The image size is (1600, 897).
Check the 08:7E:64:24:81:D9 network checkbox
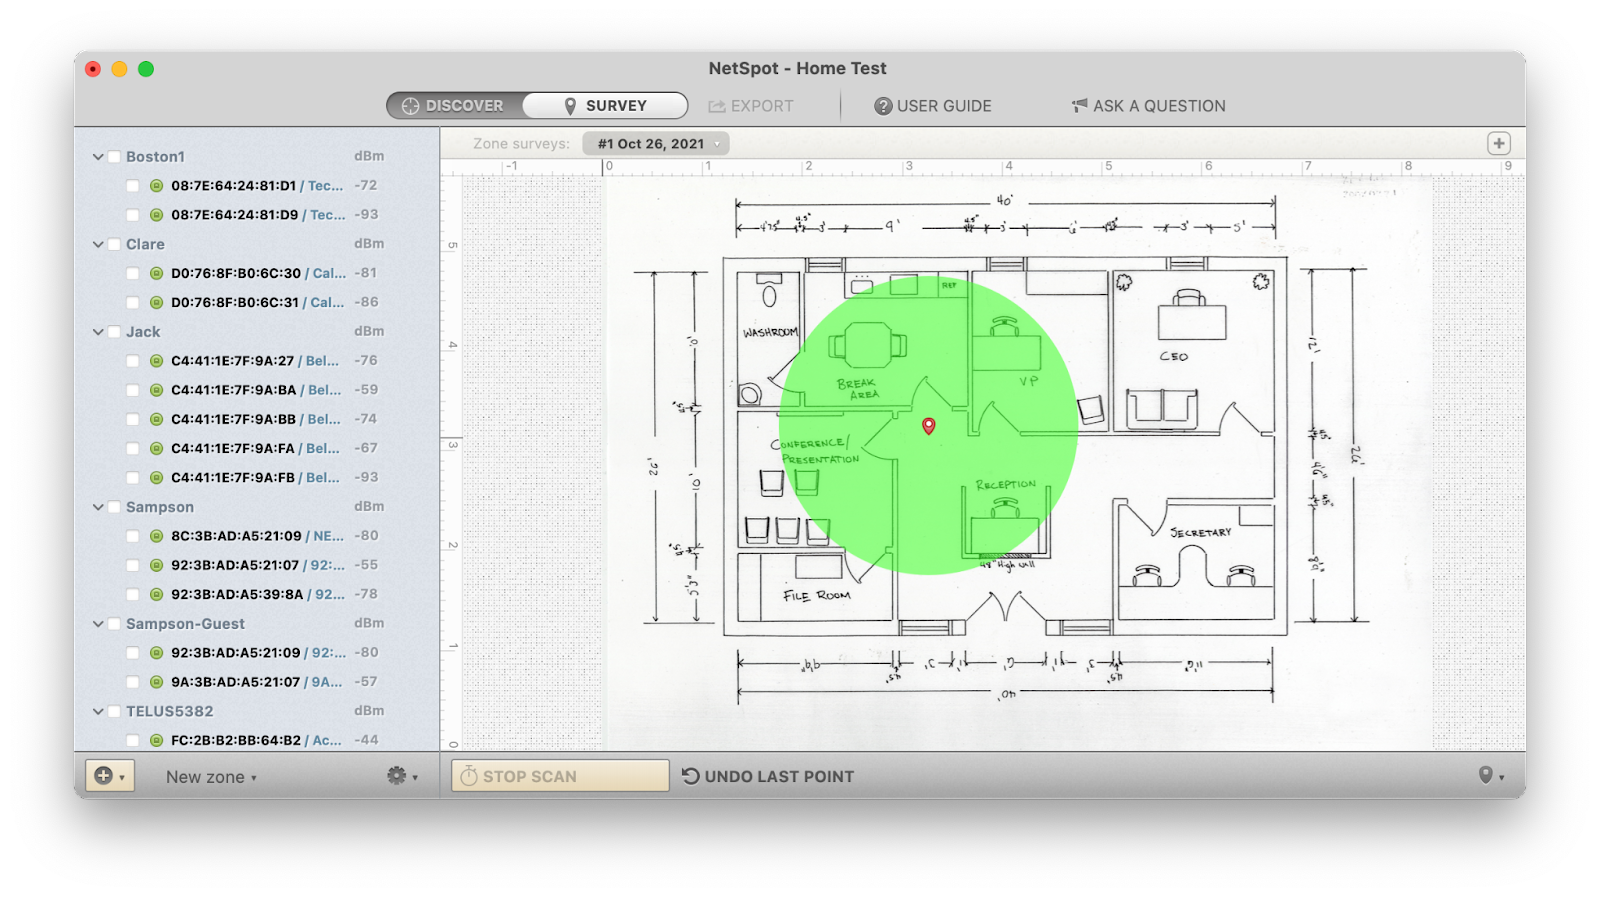click(133, 215)
